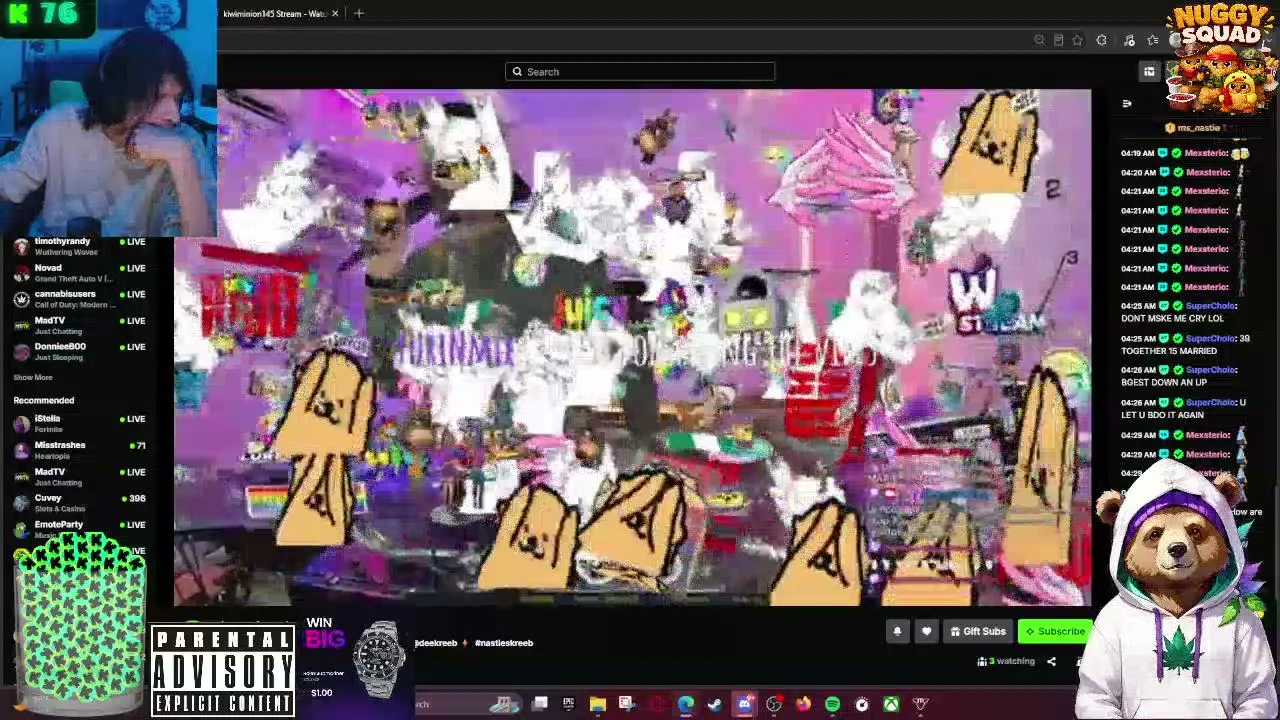Expand the Show More channels link
Image resolution: width=1280 pixels, height=720 pixels.
click(x=33, y=377)
